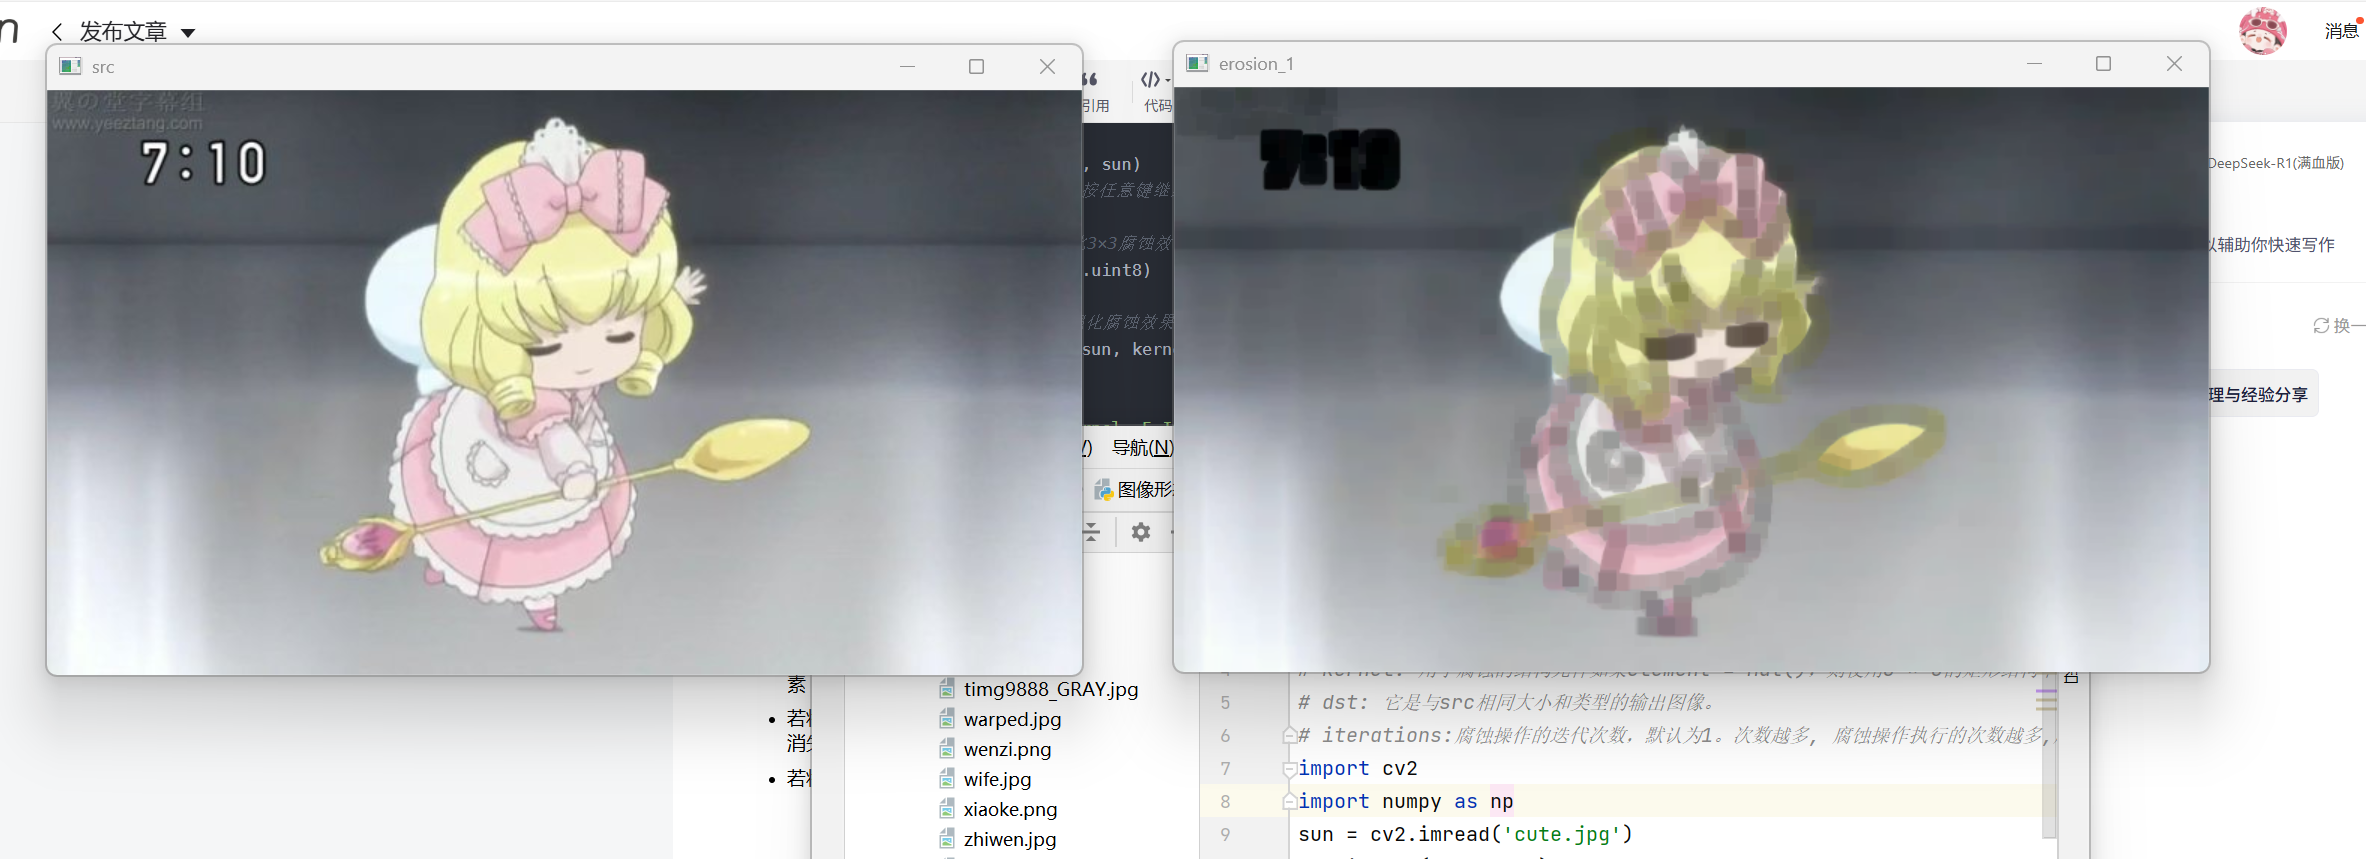
Task: Click the back arrow beside 发布文章
Action: pos(57,32)
